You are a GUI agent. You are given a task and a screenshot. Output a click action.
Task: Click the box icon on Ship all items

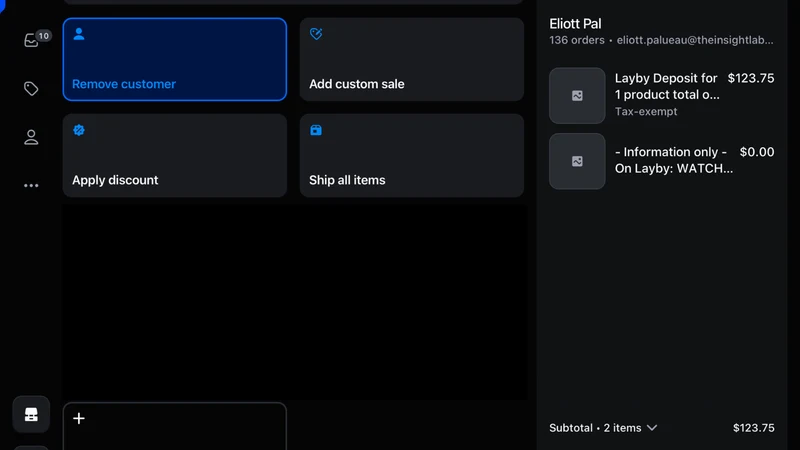tap(316, 130)
